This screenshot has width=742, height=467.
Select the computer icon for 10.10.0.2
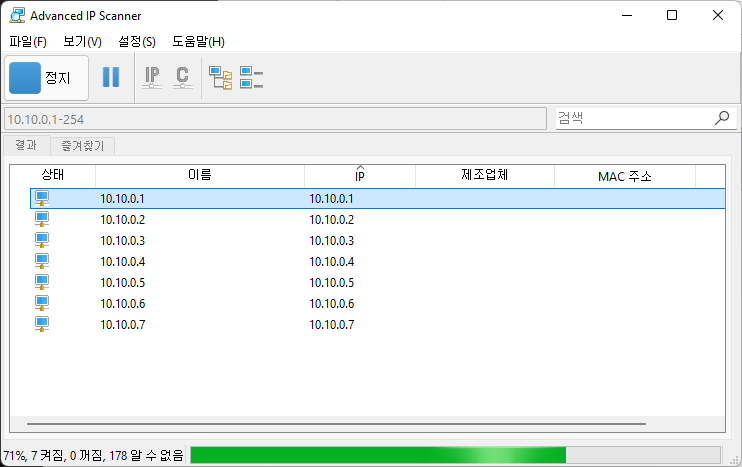click(42, 219)
